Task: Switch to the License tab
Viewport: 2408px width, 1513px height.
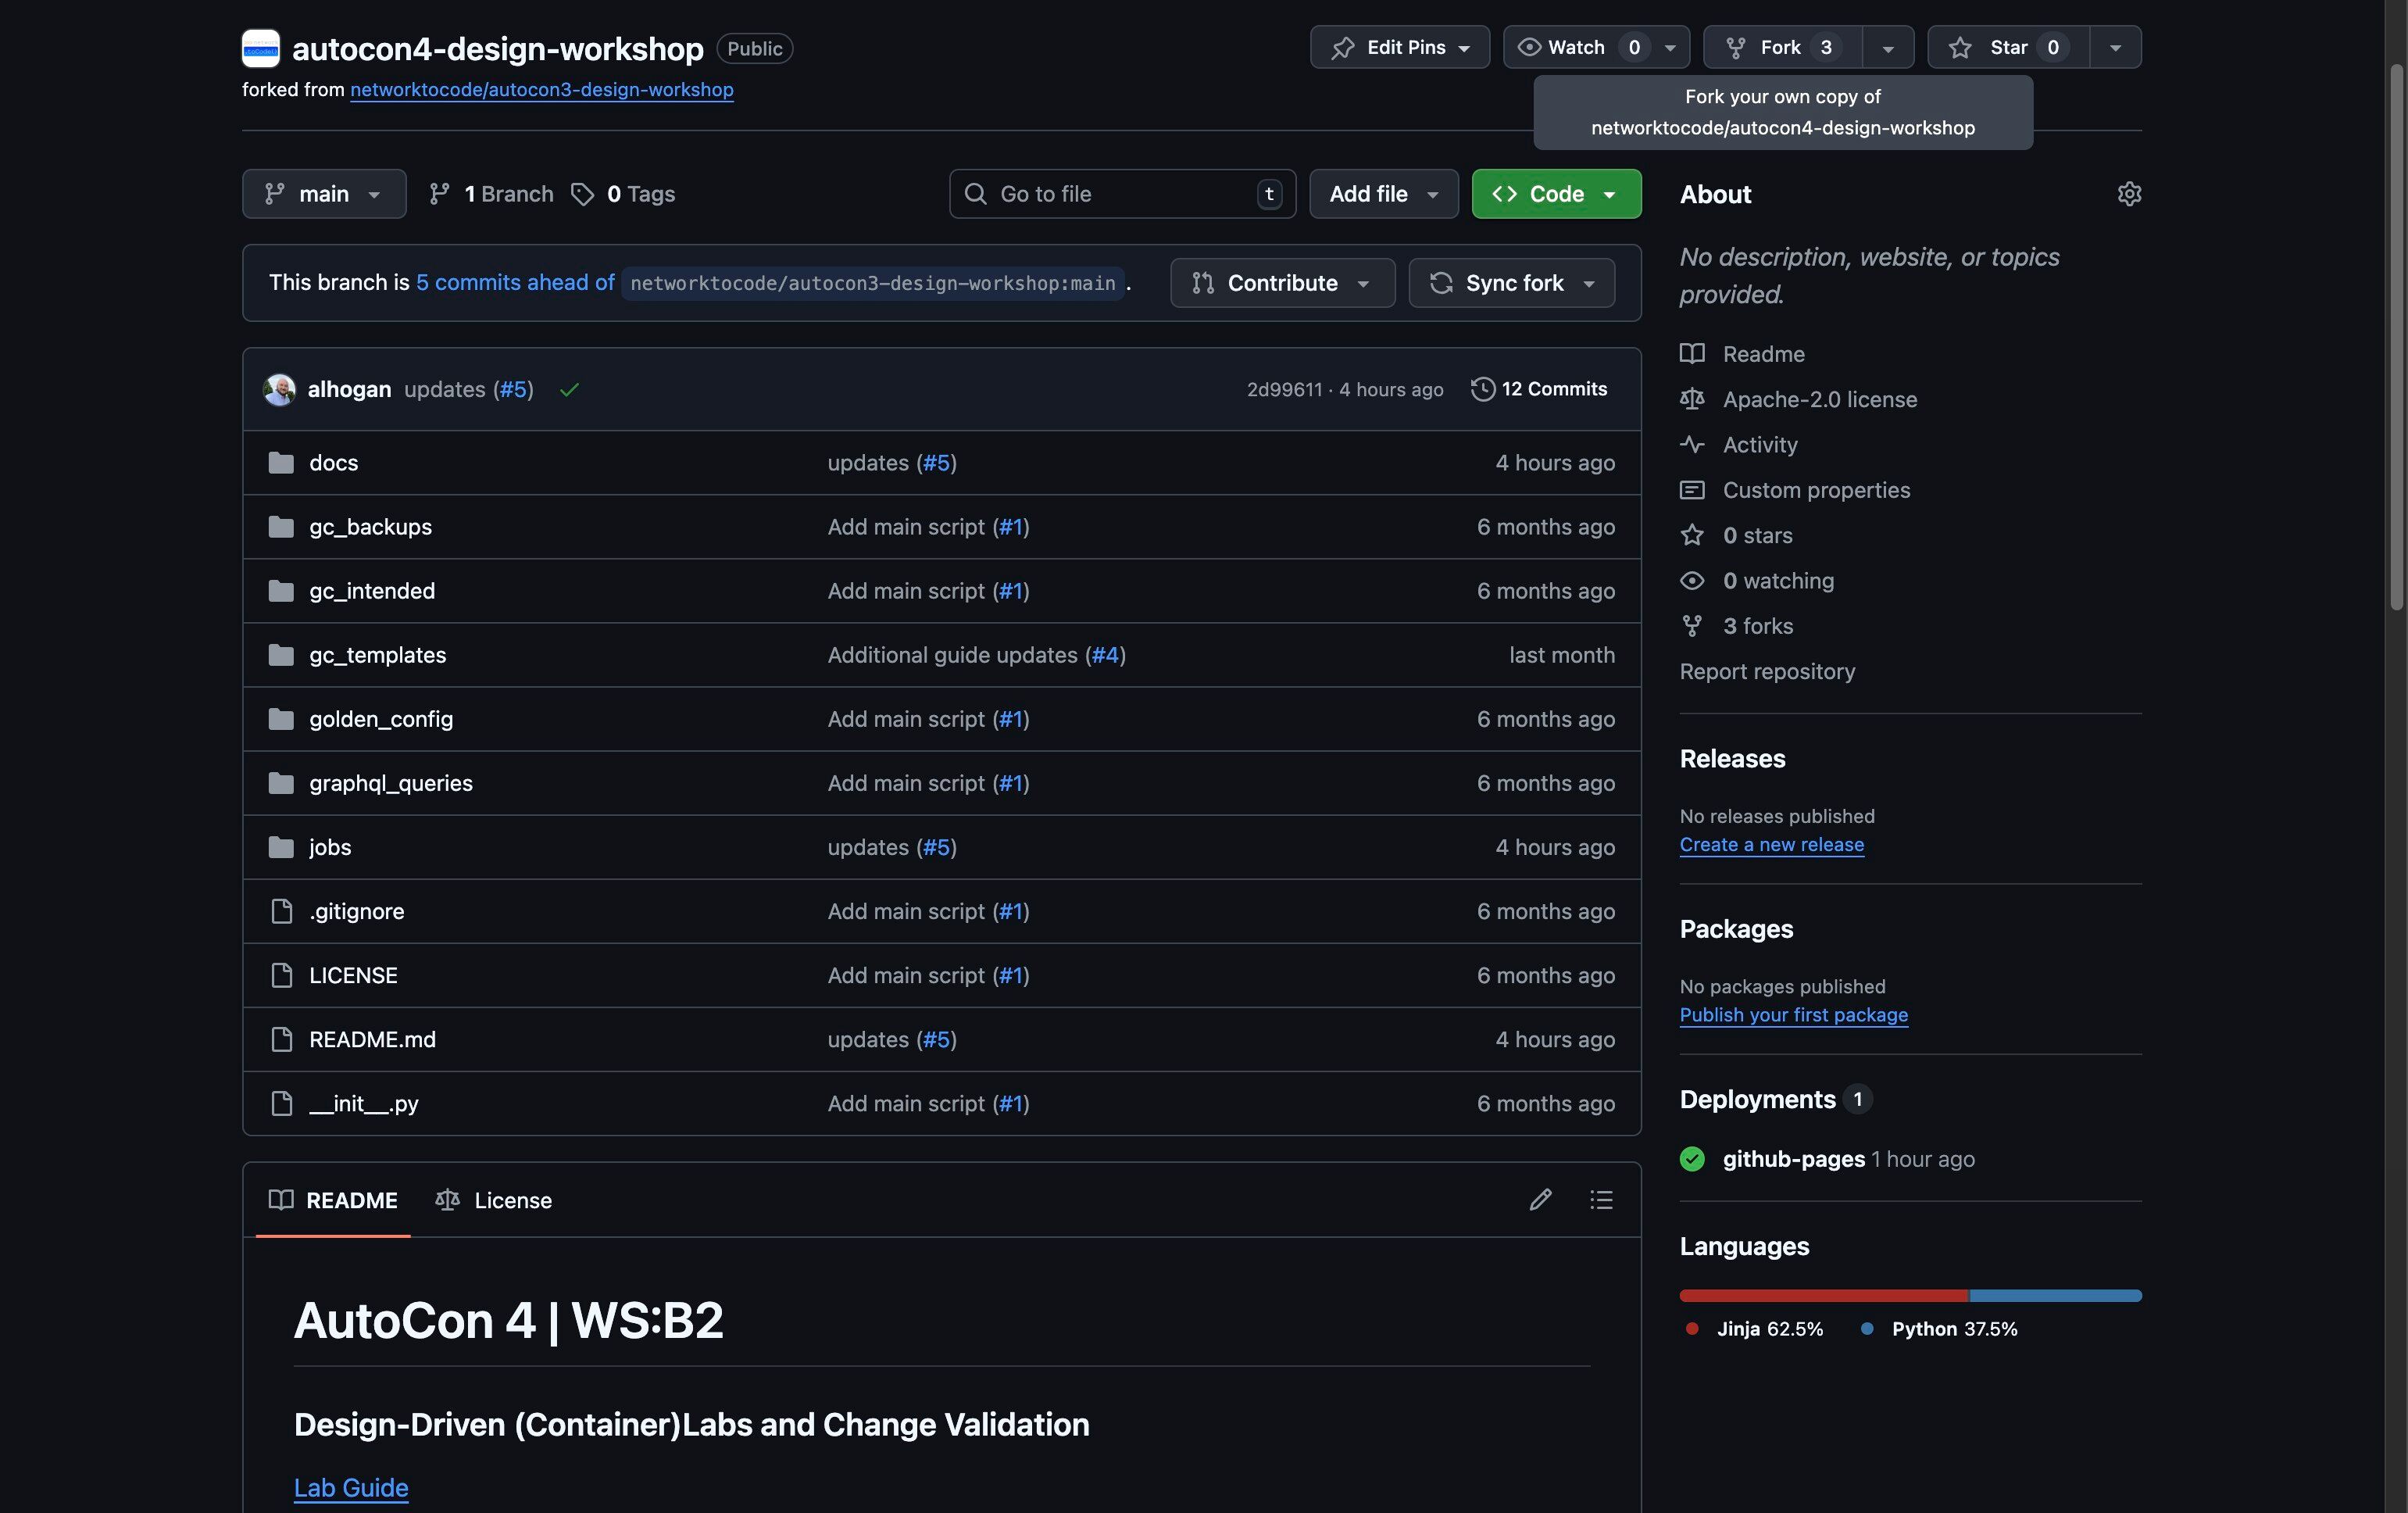Action: coord(494,1200)
